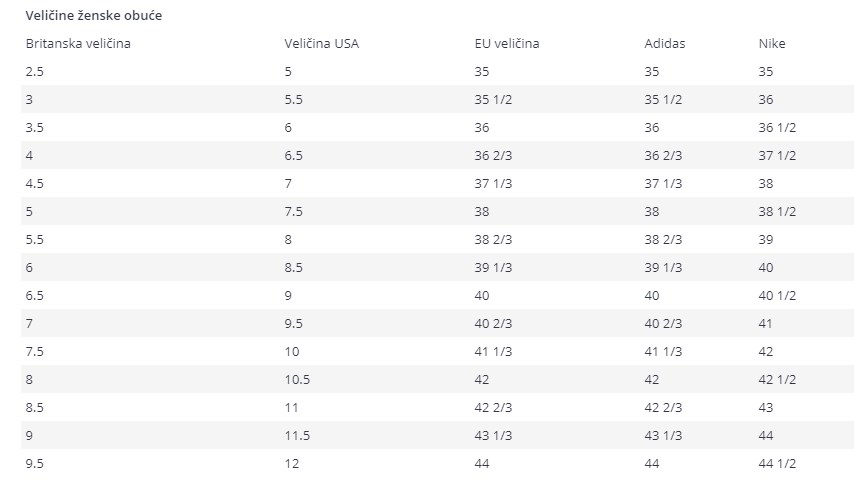Click Adidas size 41 1/3 cell
Viewport: 854px width, 498px height.
663,352
